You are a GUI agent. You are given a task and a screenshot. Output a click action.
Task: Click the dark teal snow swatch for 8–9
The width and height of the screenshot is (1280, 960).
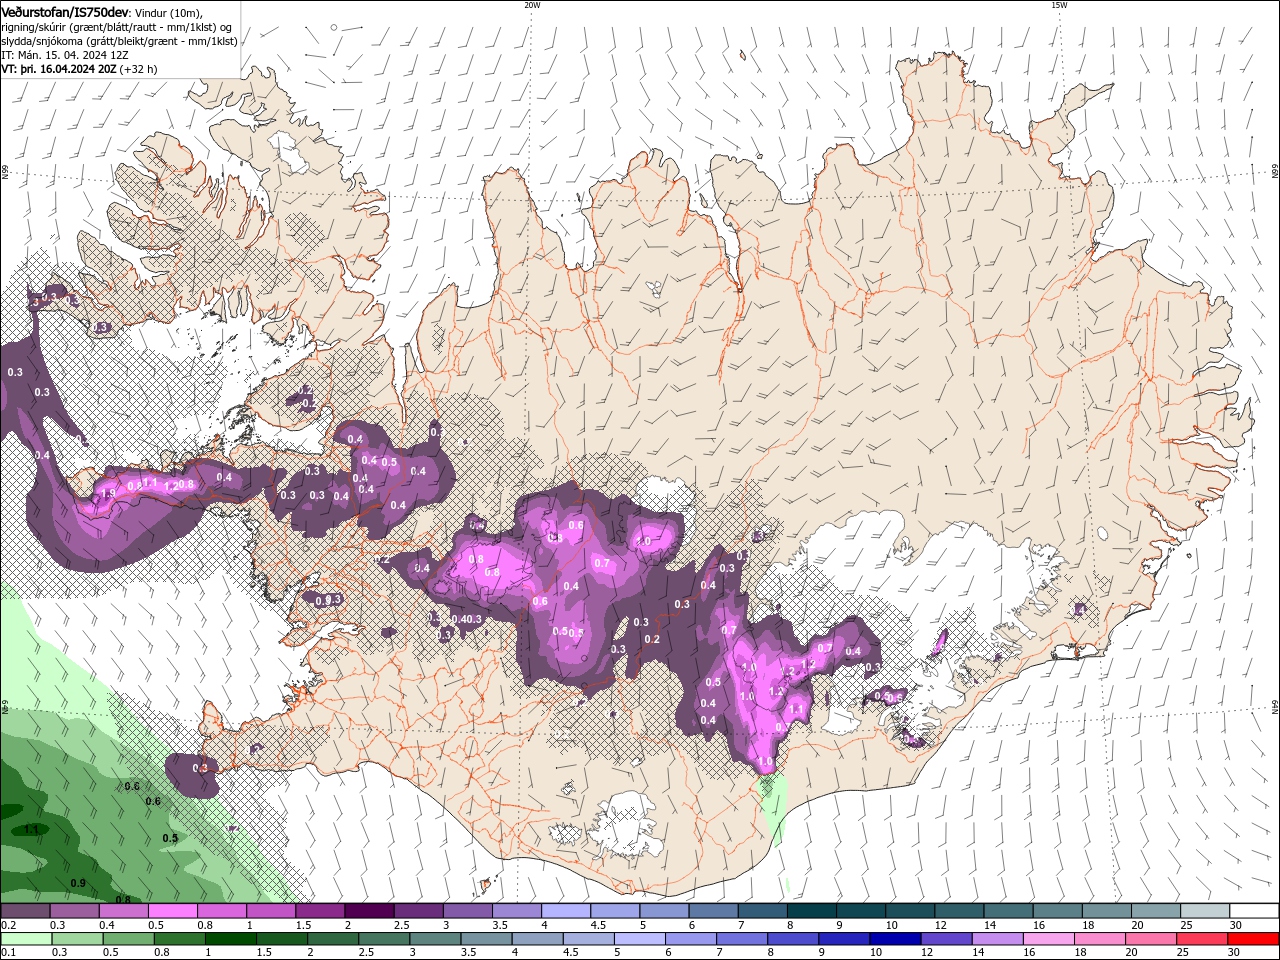coord(811,911)
